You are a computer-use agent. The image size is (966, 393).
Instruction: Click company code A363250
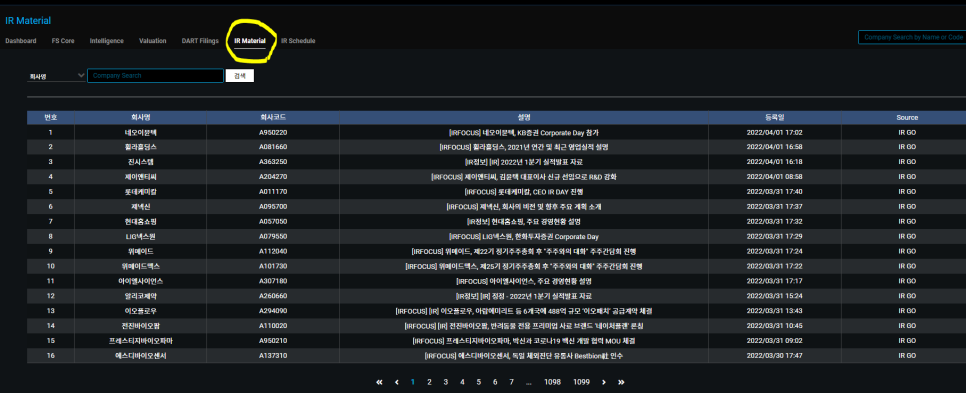click(273, 162)
